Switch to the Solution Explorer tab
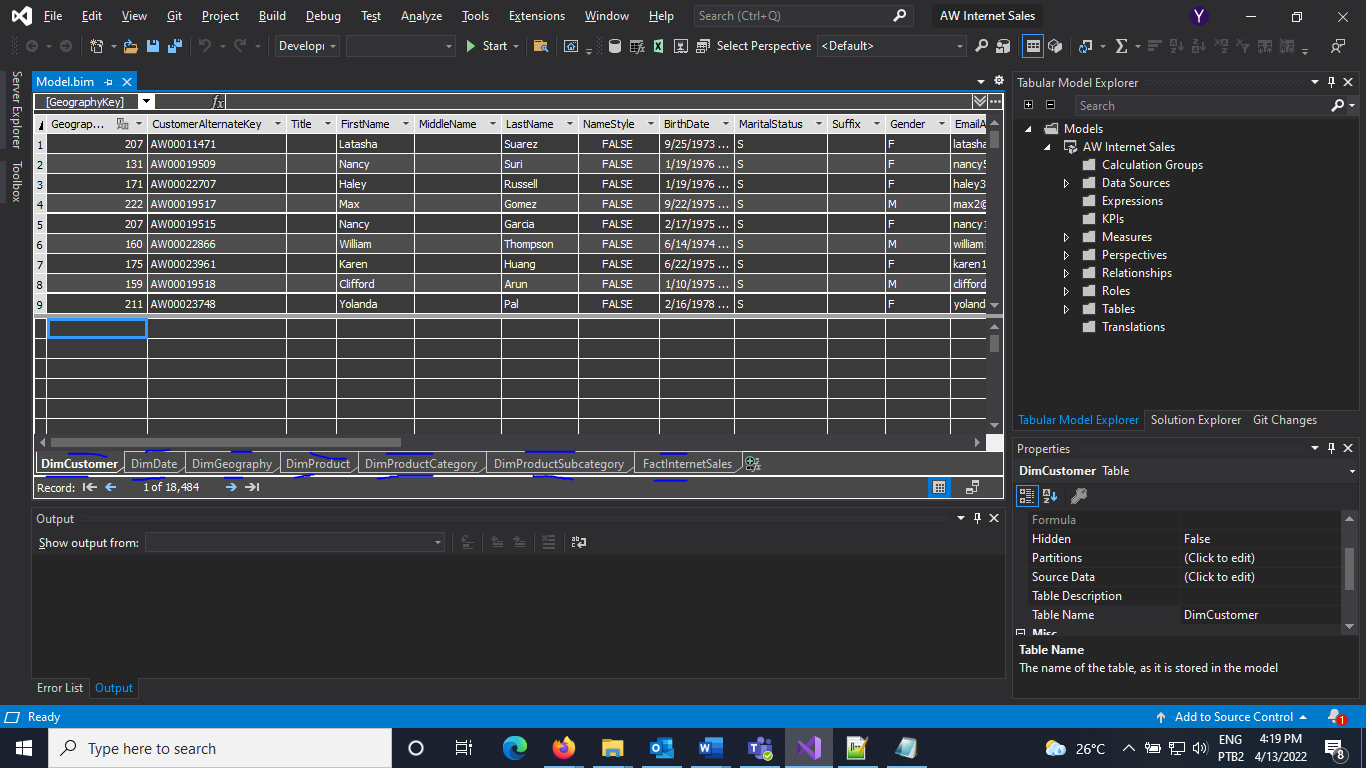This screenshot has height=768, width=1366. 1196,420
